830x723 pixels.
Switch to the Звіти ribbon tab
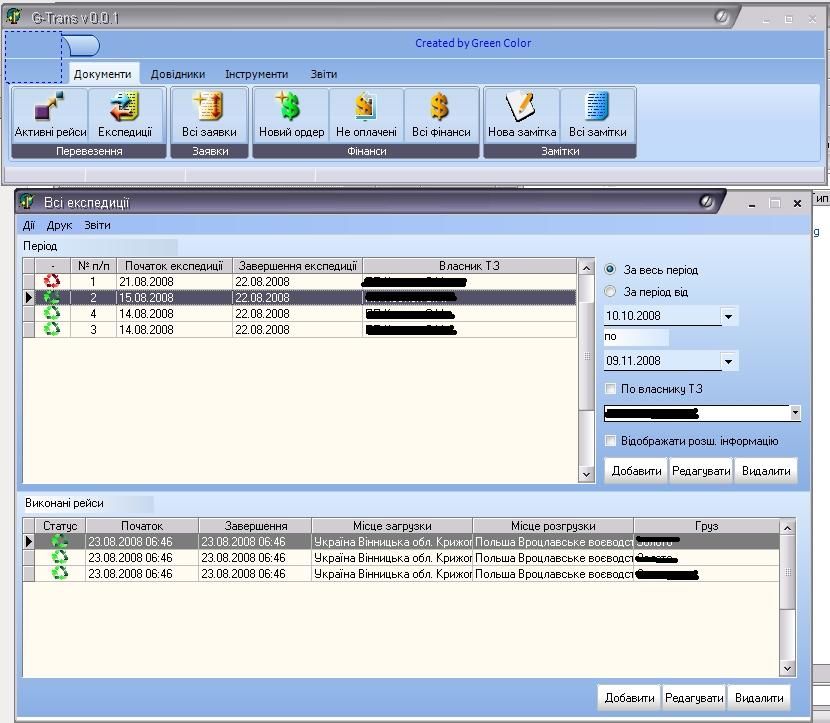pos(324,74)
